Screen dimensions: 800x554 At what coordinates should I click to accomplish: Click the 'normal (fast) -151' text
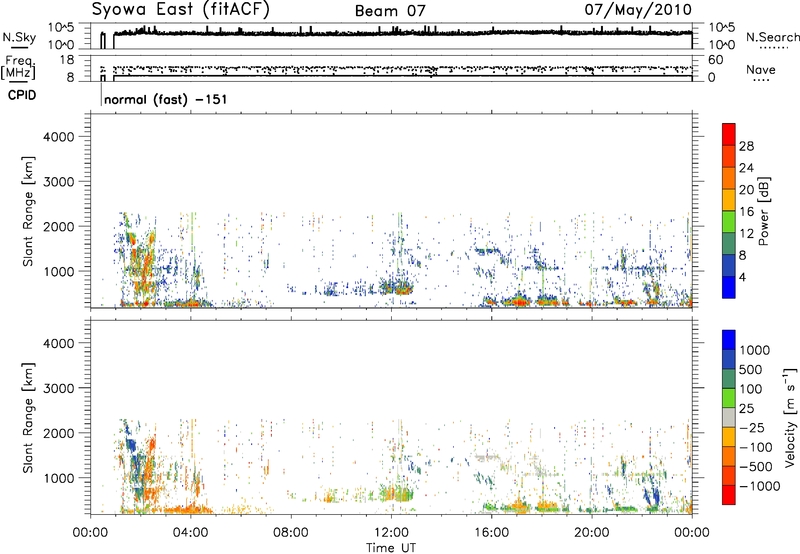point(165,99)
